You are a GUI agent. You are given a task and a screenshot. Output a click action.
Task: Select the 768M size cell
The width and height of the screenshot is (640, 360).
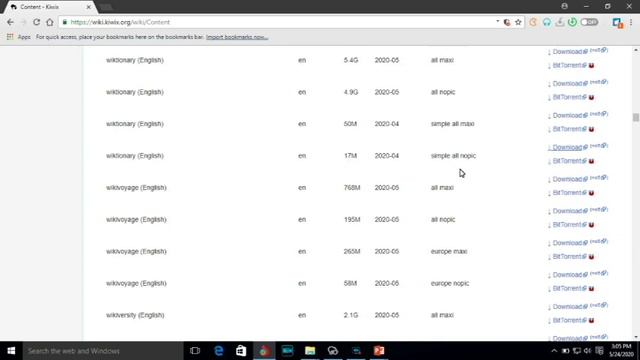pyautogui.click(x=352, y=188)
